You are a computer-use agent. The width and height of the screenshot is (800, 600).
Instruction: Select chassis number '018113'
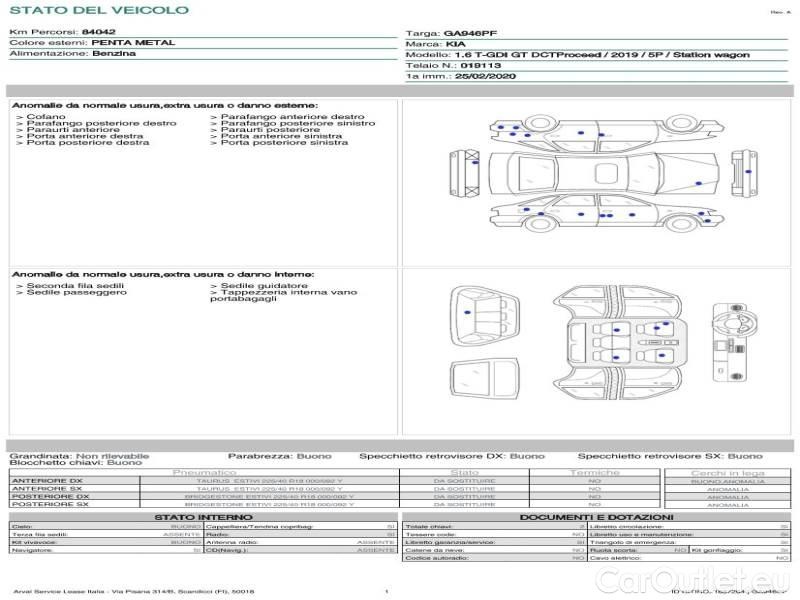(x=481, y=66)
